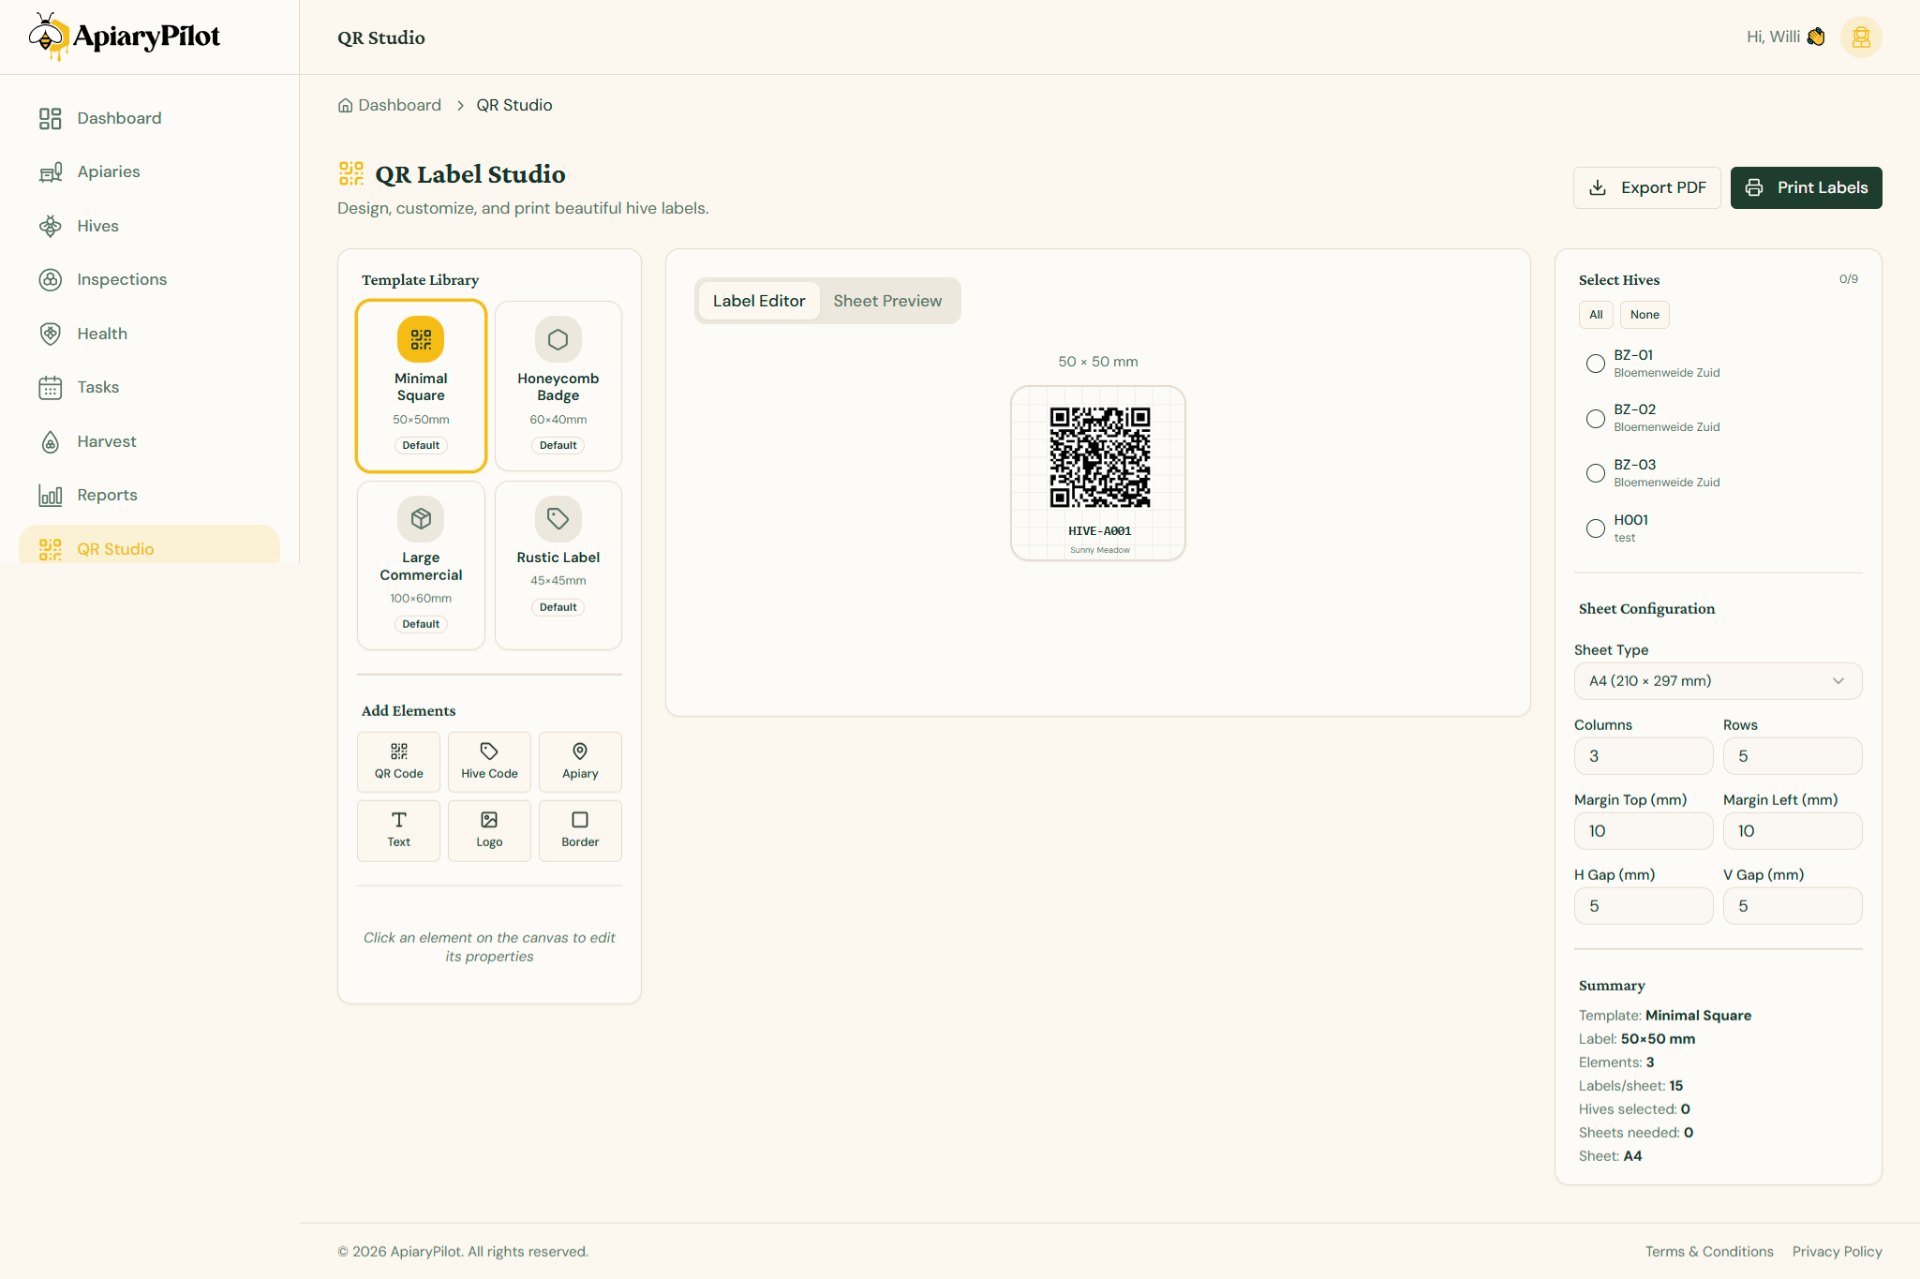Add a Border element
Image resolution: width=1920 pixels, height=1279 pixels.
580,830
